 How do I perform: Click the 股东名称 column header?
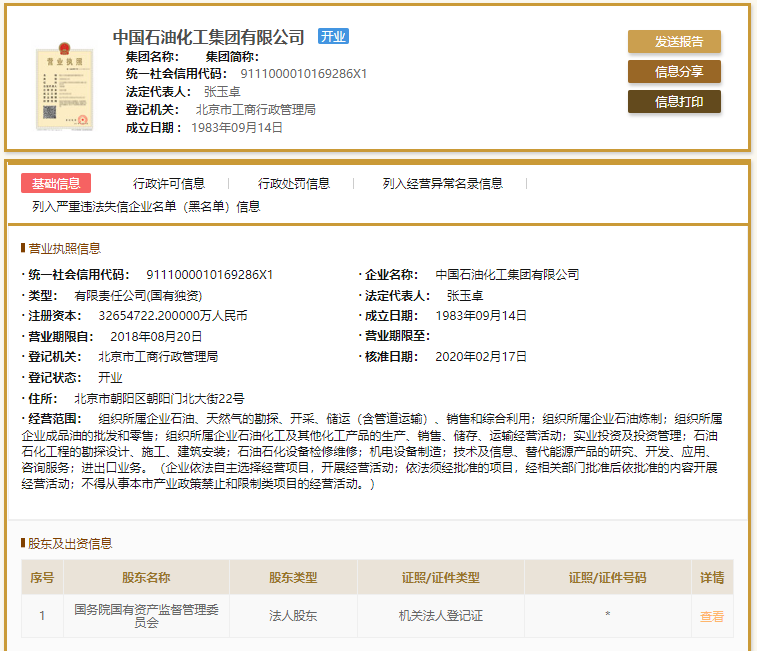(x=146, y=578)
